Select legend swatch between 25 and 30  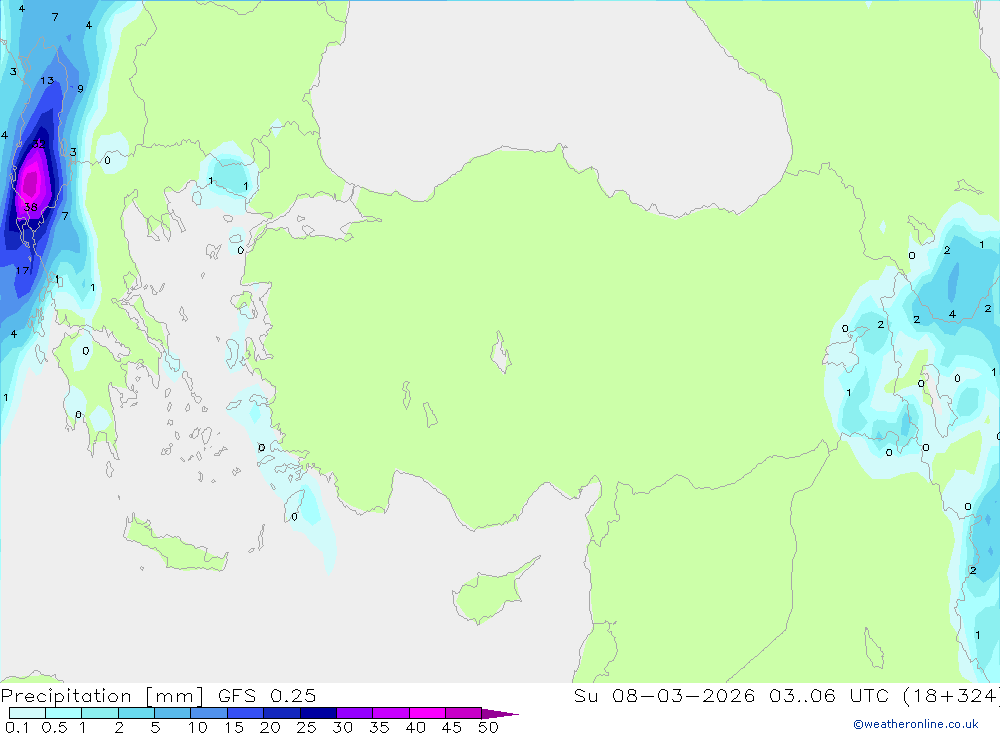coord(318,713)
